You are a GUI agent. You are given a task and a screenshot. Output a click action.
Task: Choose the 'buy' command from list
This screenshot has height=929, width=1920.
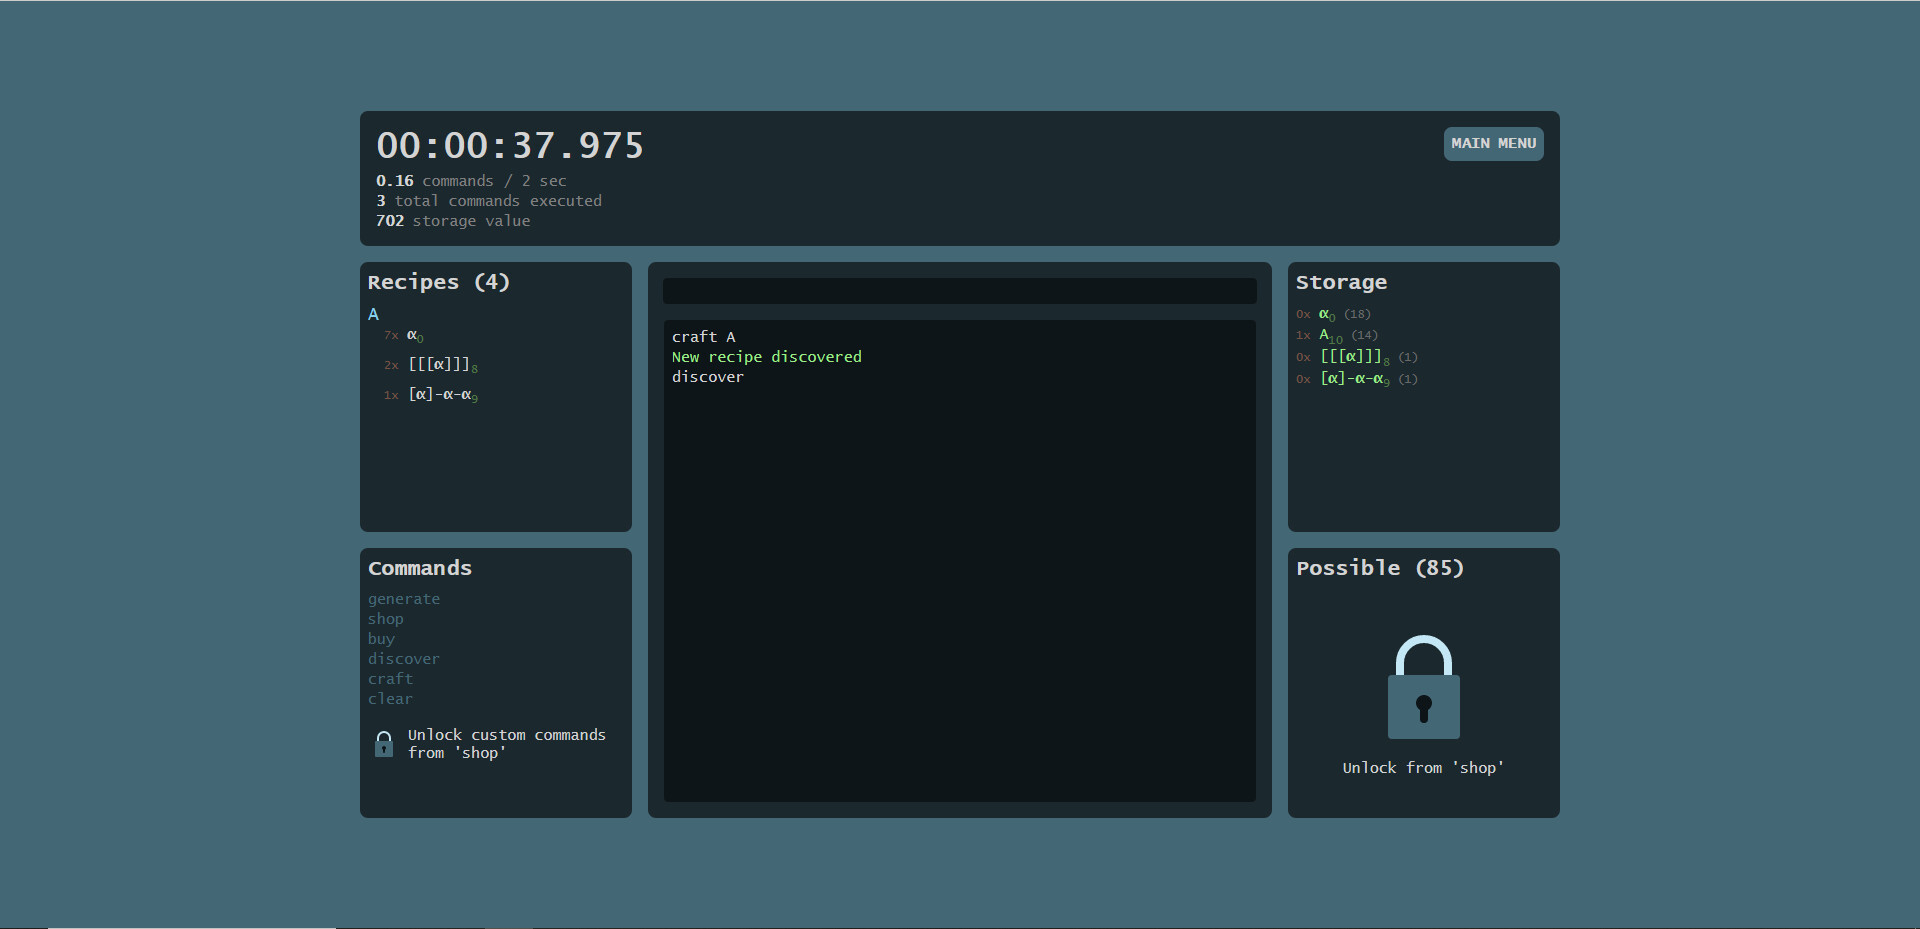381,639
